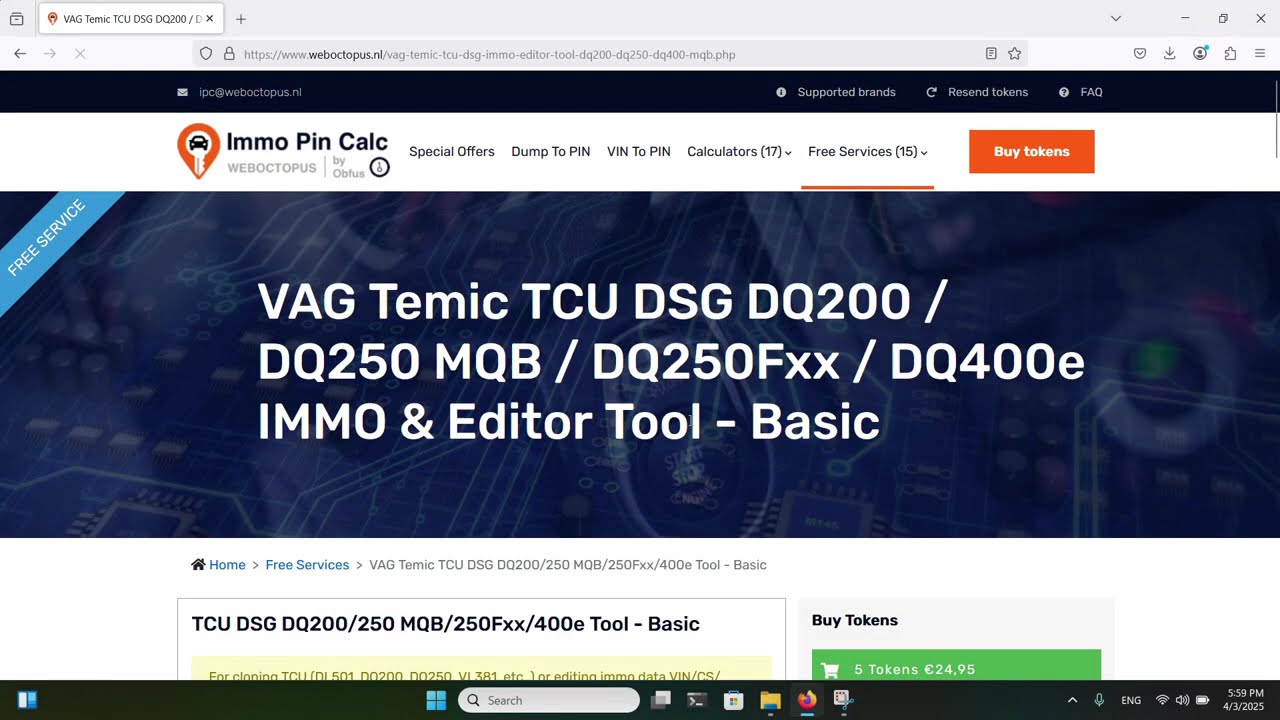Click the question mark icon beside FAQ
Viewport: 1280px width, 720px height.
[1064, 92]
